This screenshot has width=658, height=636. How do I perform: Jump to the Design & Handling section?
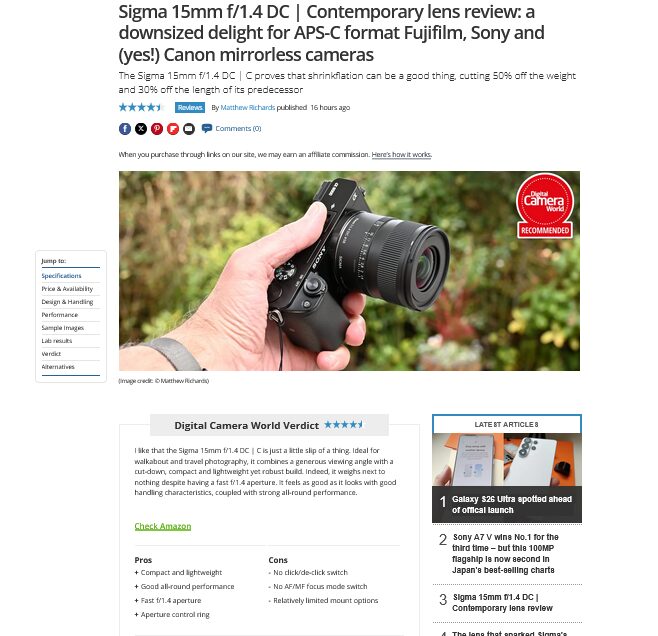coord(67,302)
